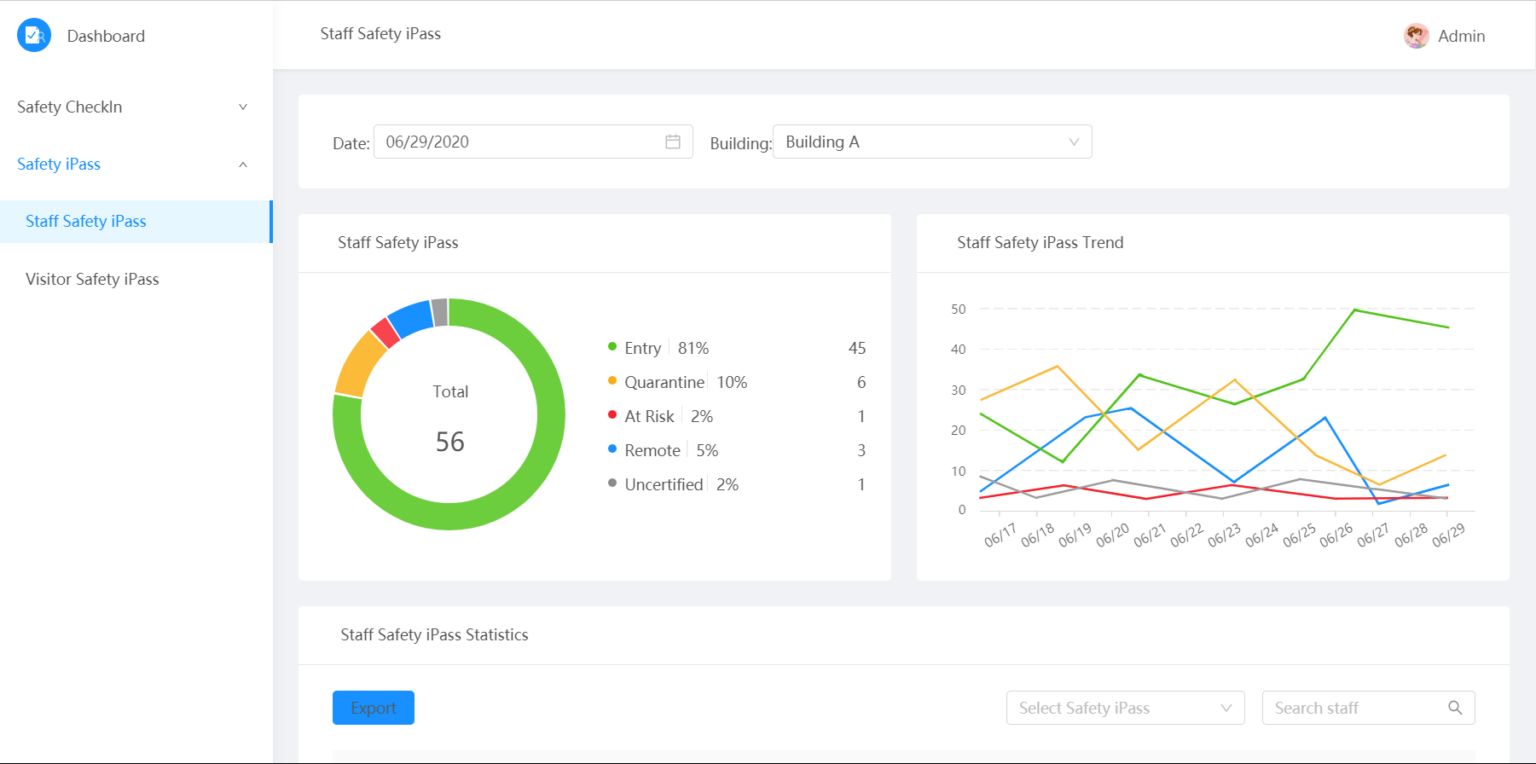This screenshot has height=764, width=1536.
Task: Click the blue Remote legend dot
Action: (x=612, y=449)
